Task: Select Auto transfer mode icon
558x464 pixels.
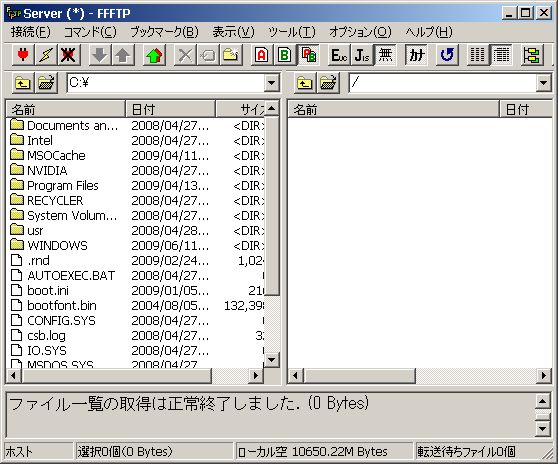Action: pos(308,55)
